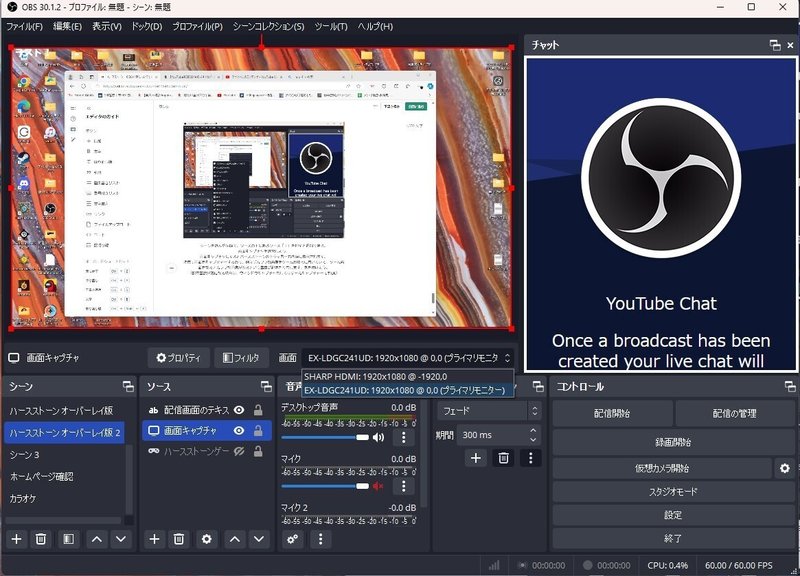800x576 pixels.
Task: Start streaming with 配信開始
Action: 612,413
